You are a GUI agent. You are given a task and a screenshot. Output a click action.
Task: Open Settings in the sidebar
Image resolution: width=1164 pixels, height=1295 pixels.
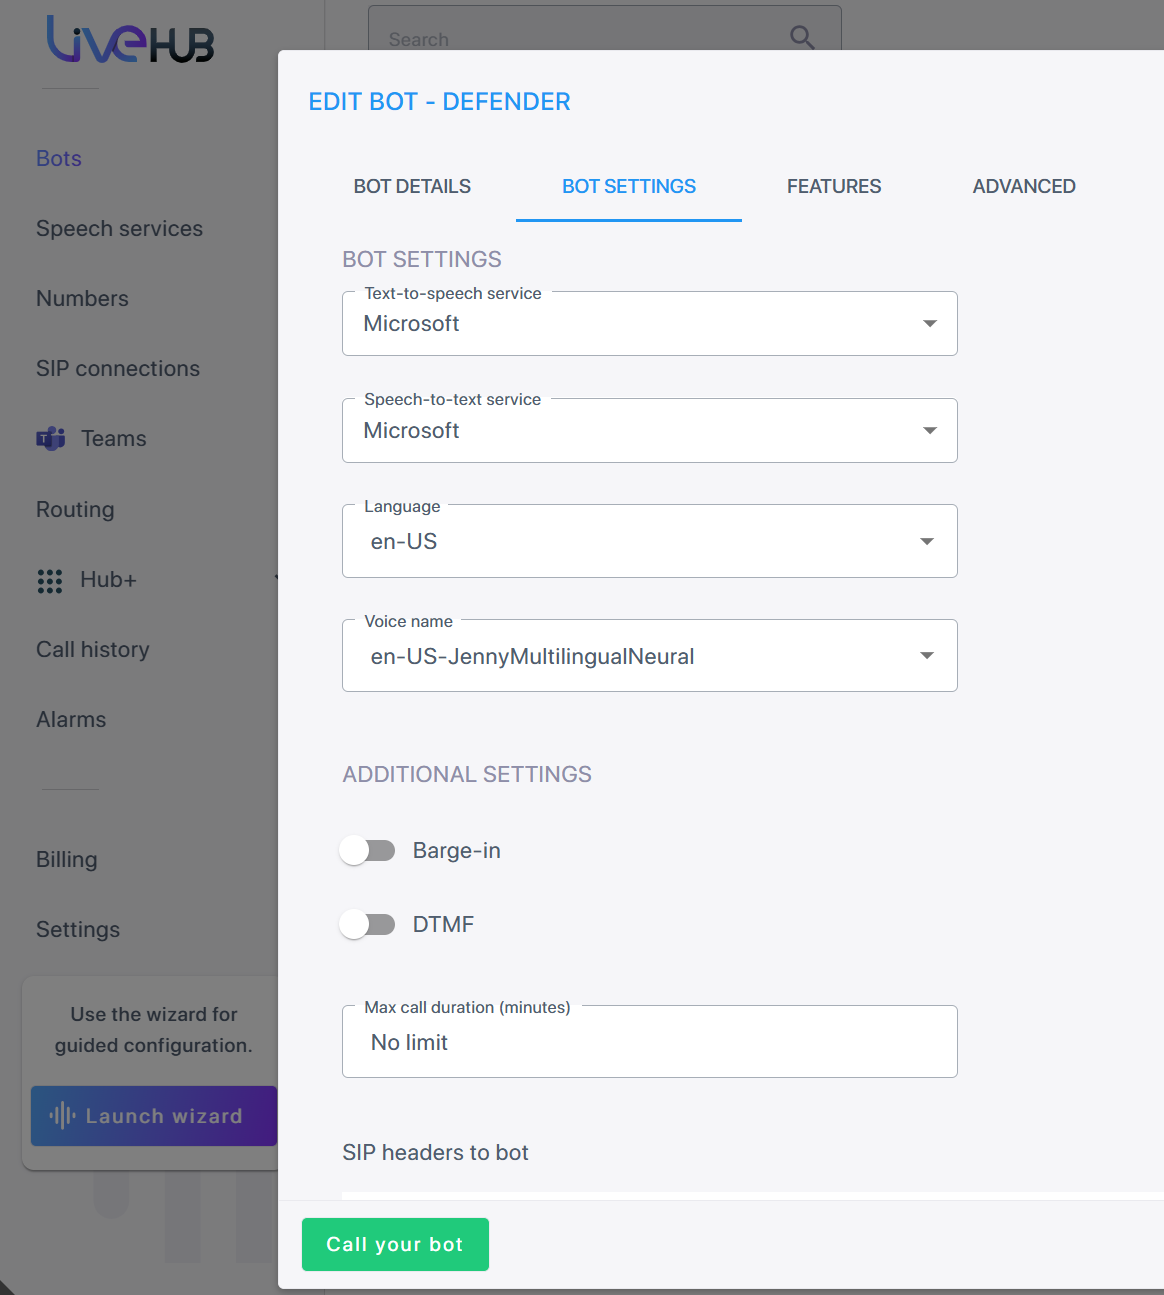pyautogui.click(x=78, y=929)
